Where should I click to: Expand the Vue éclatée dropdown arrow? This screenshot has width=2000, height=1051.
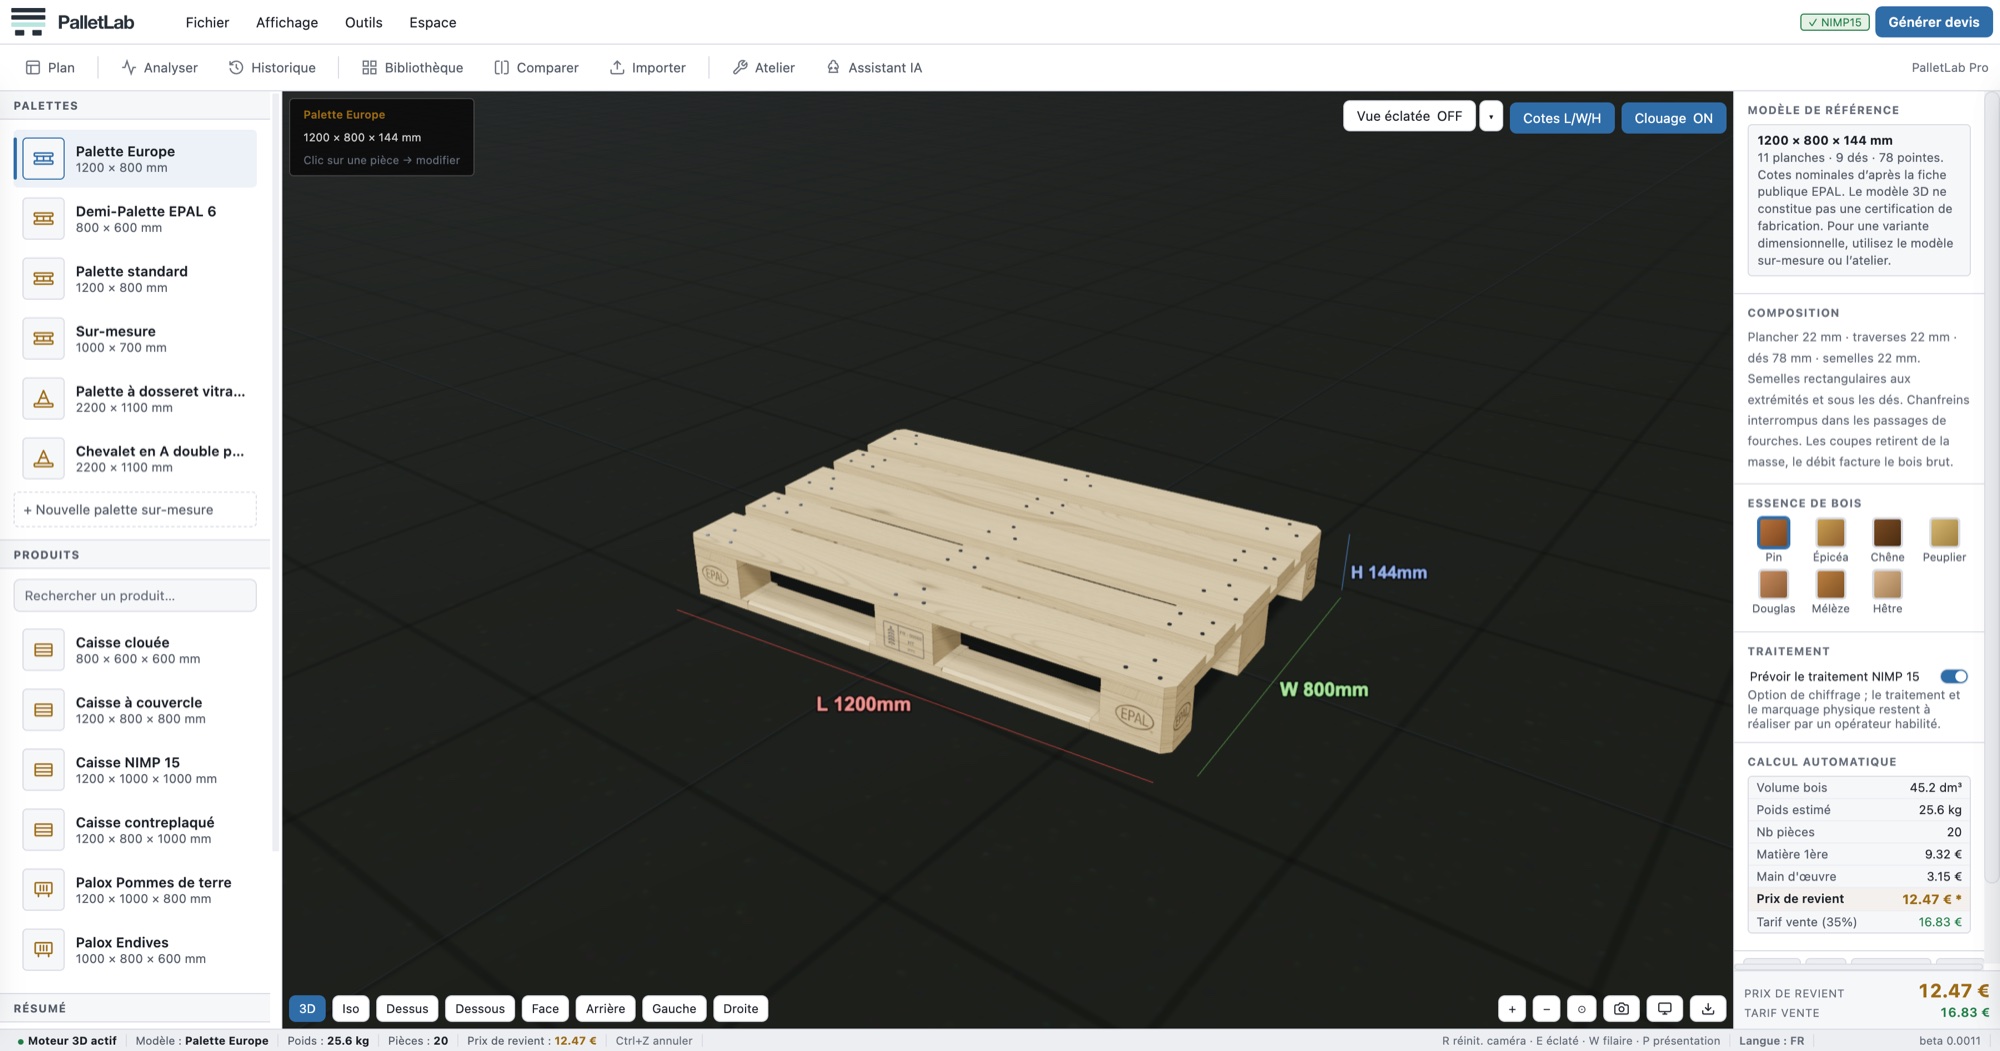pyautogui.click(x=1490, y=117)
